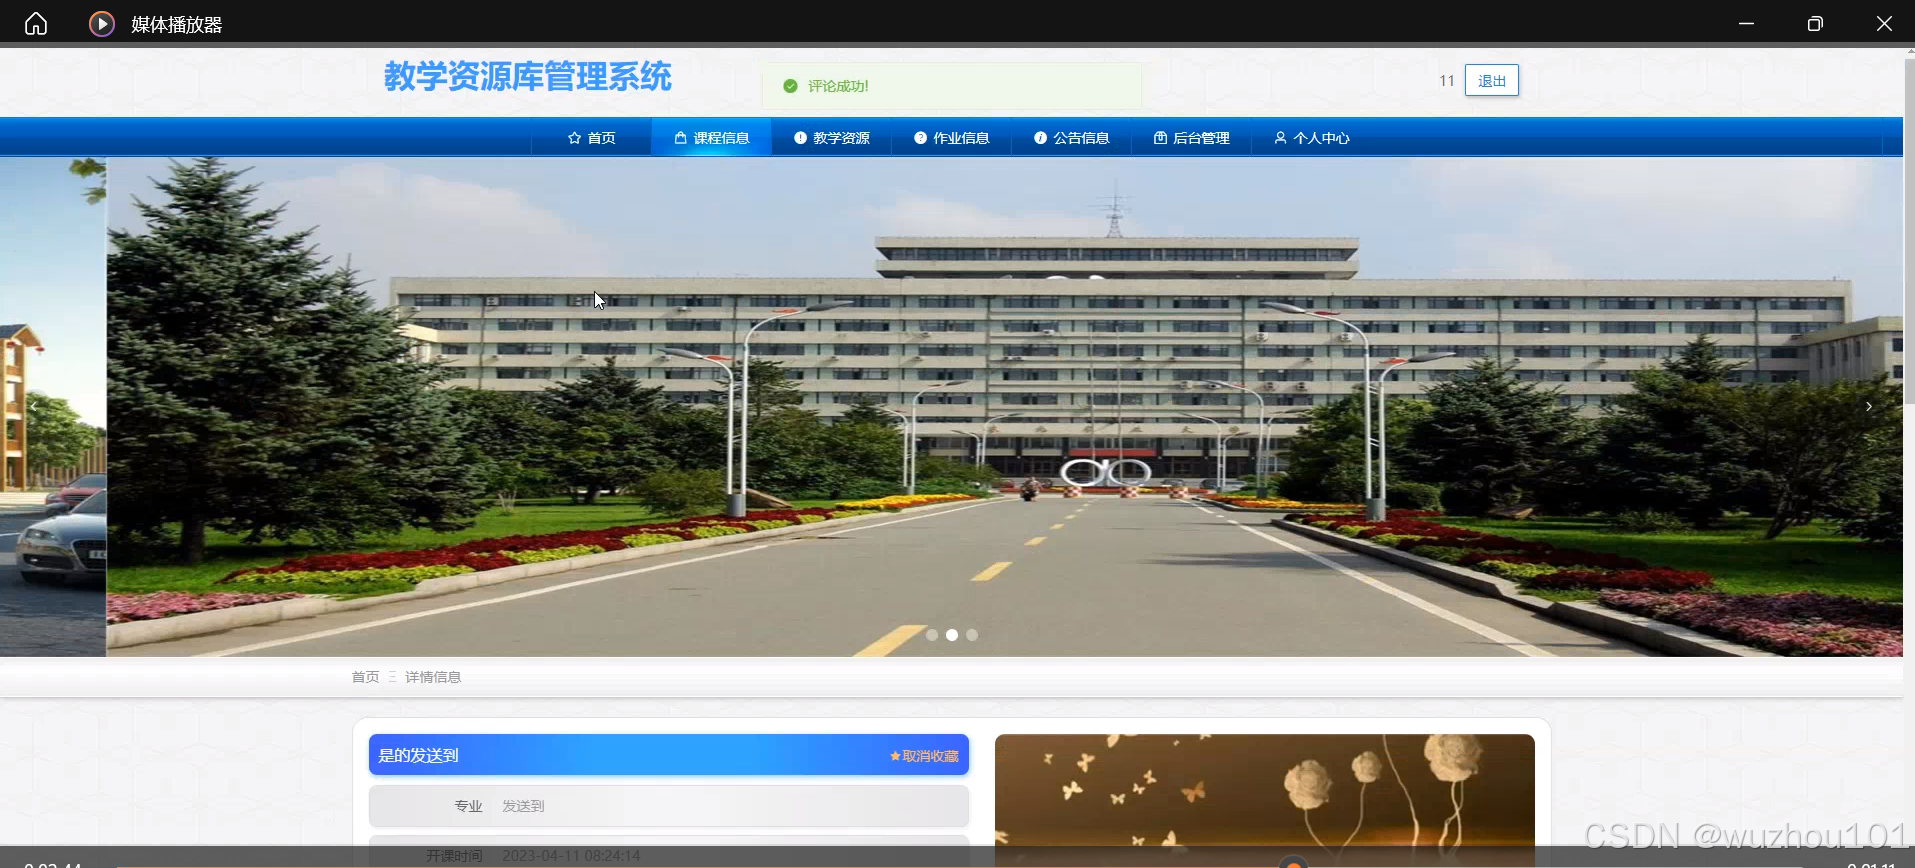Click the 媒体播放器 window title text
1915x868 pixels.
(x=176, y=24)
